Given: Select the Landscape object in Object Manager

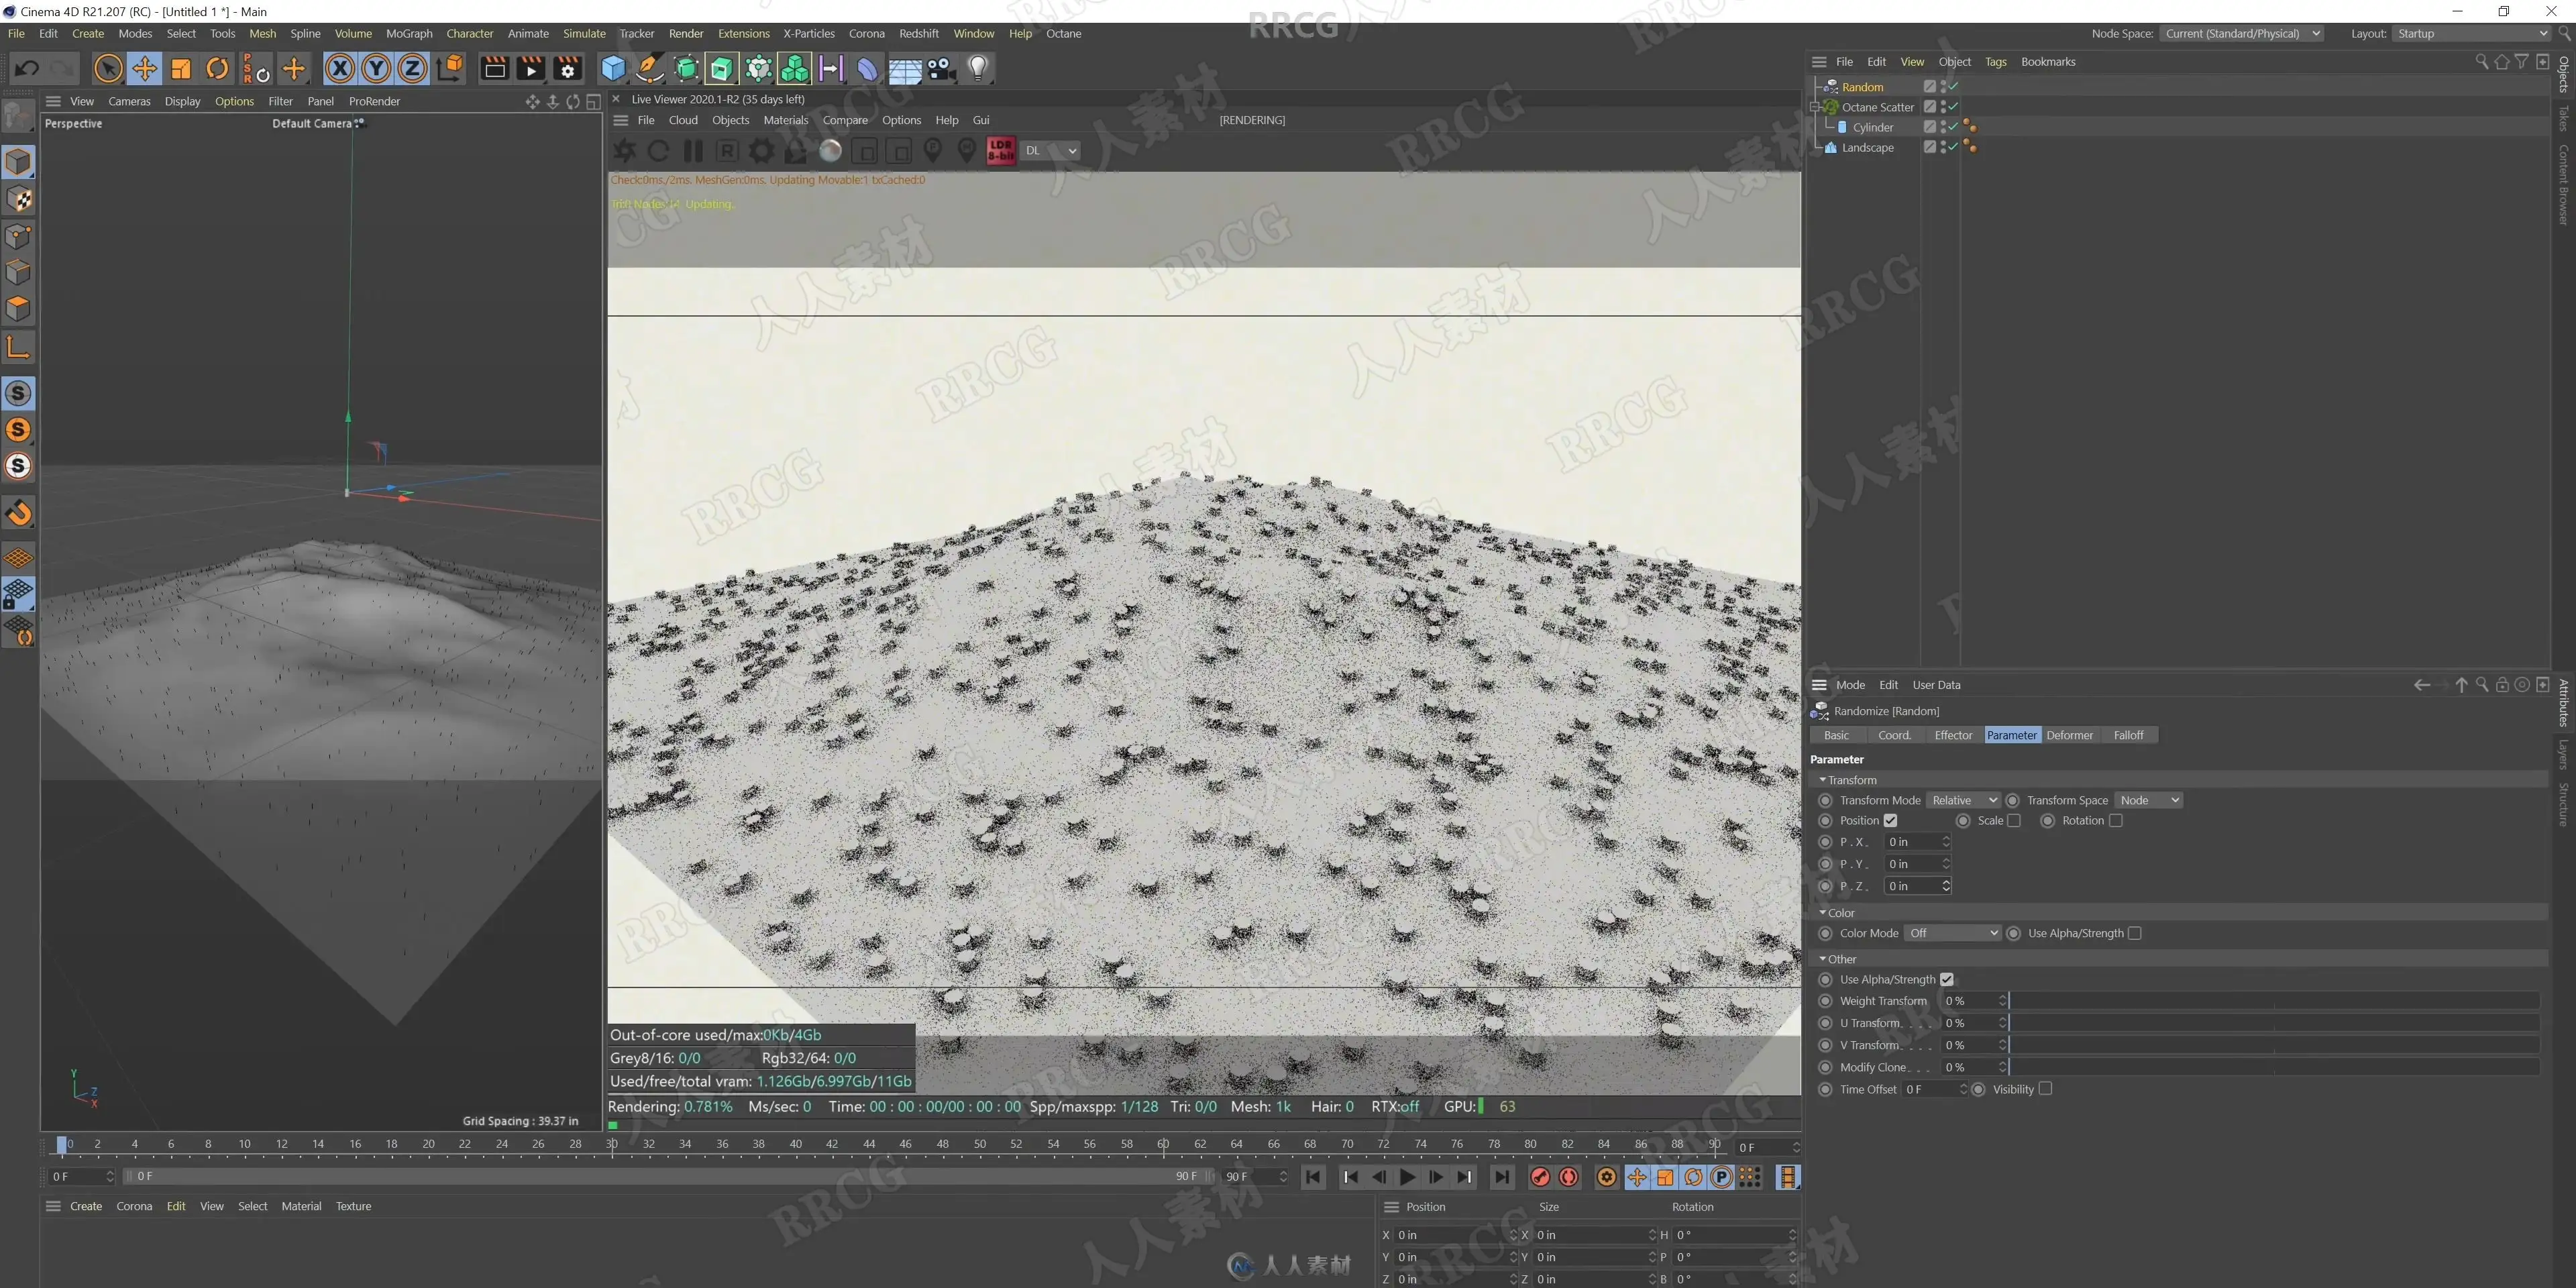Looking at the screenshot, I should click(x=1867, y=147).
